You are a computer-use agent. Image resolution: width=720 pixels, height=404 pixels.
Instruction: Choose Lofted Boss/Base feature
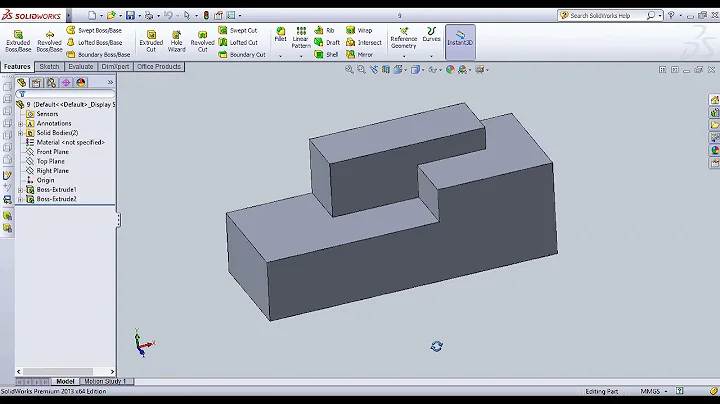[95, 42]
